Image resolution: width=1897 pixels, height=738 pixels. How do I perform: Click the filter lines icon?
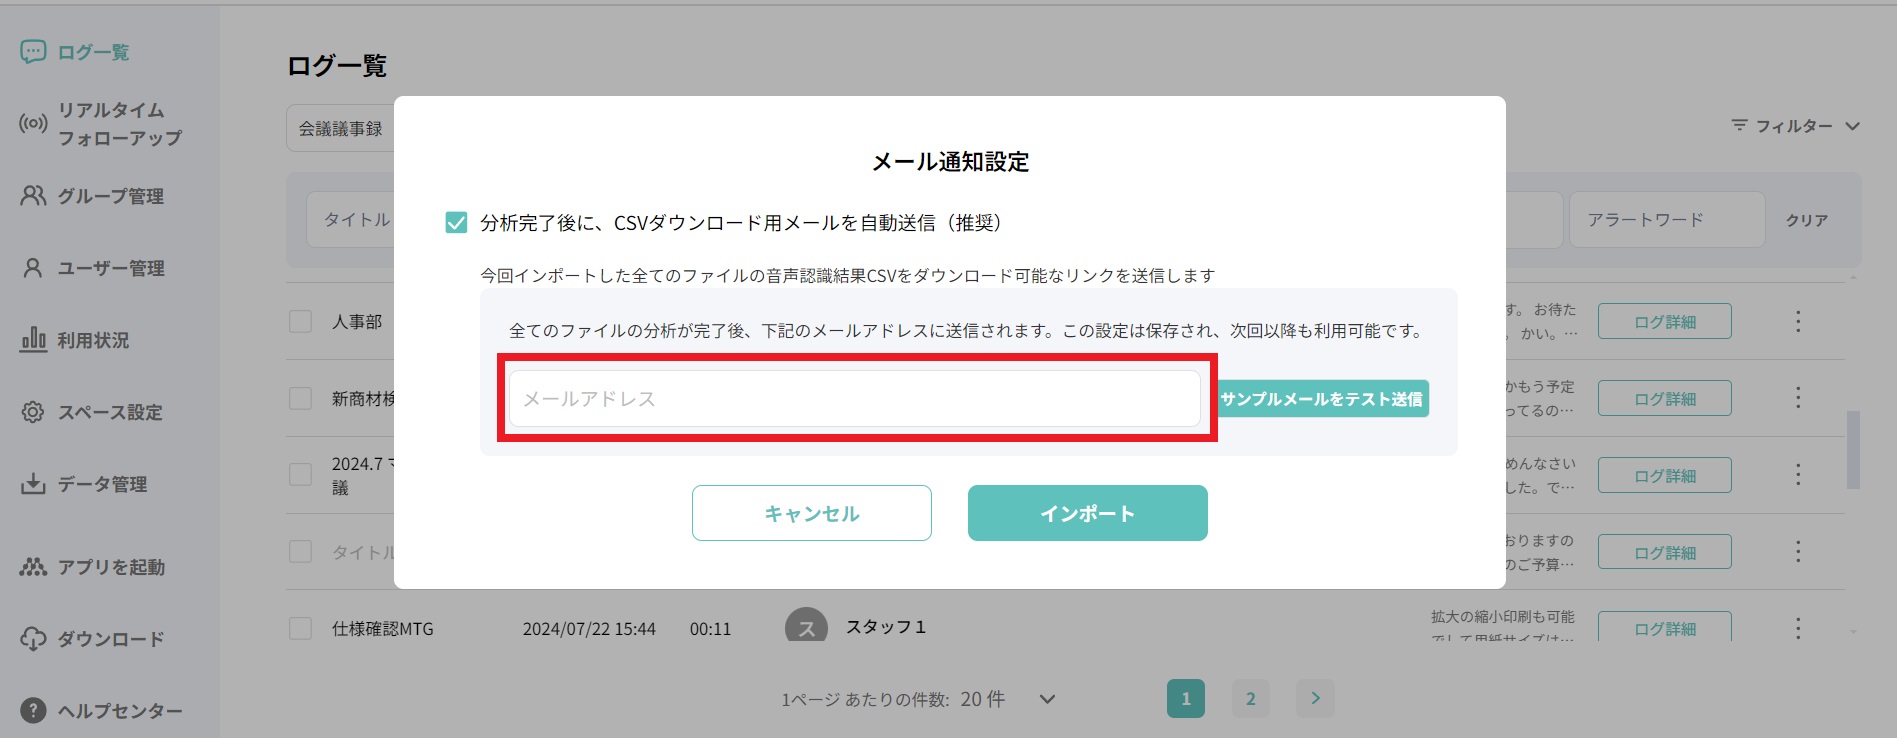point(1740,125)
